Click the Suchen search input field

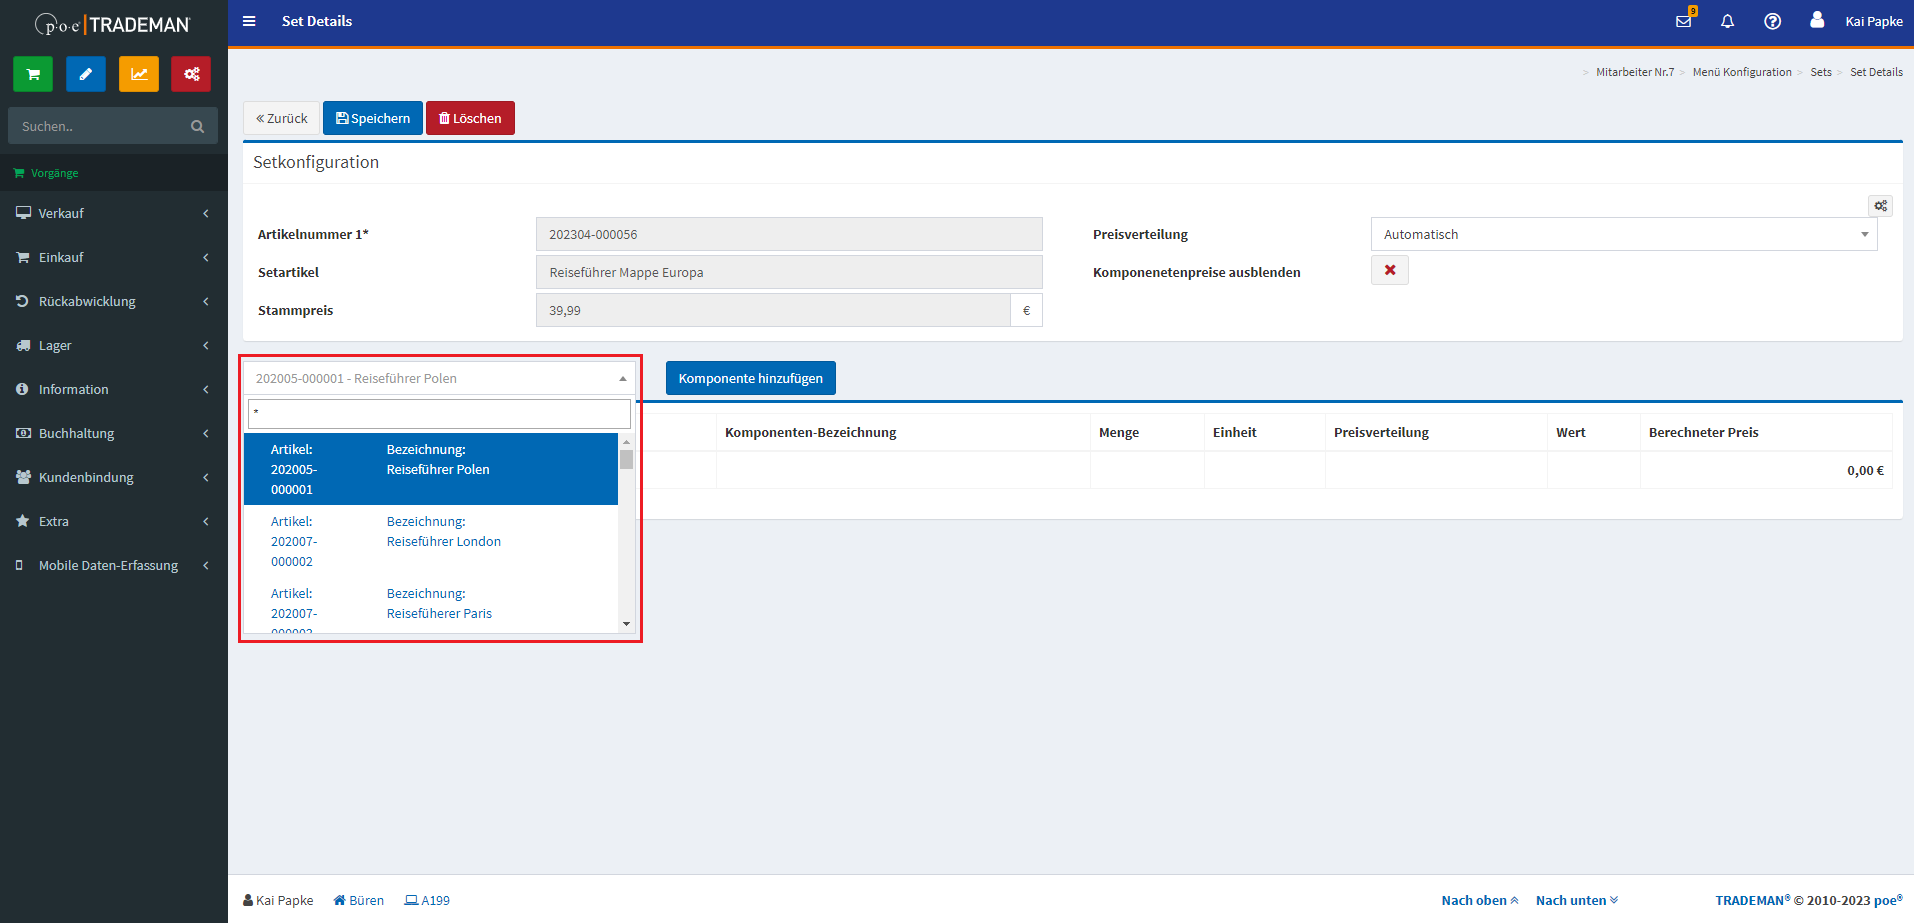[x=100, y=126]
